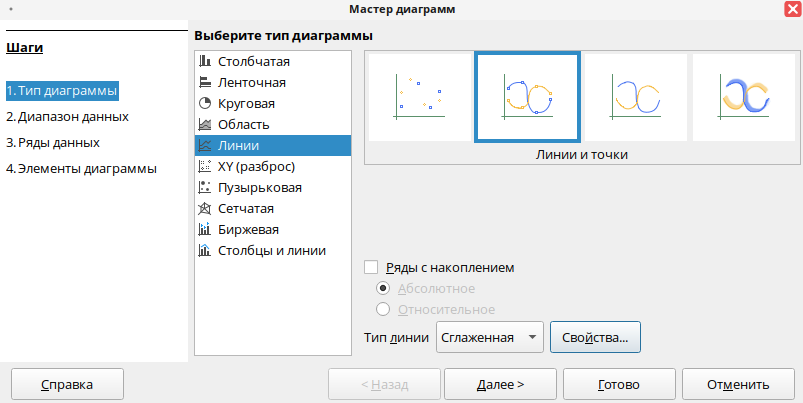Pick the Область area chart icon
The image size is (803, 403).
click(205, 125)
